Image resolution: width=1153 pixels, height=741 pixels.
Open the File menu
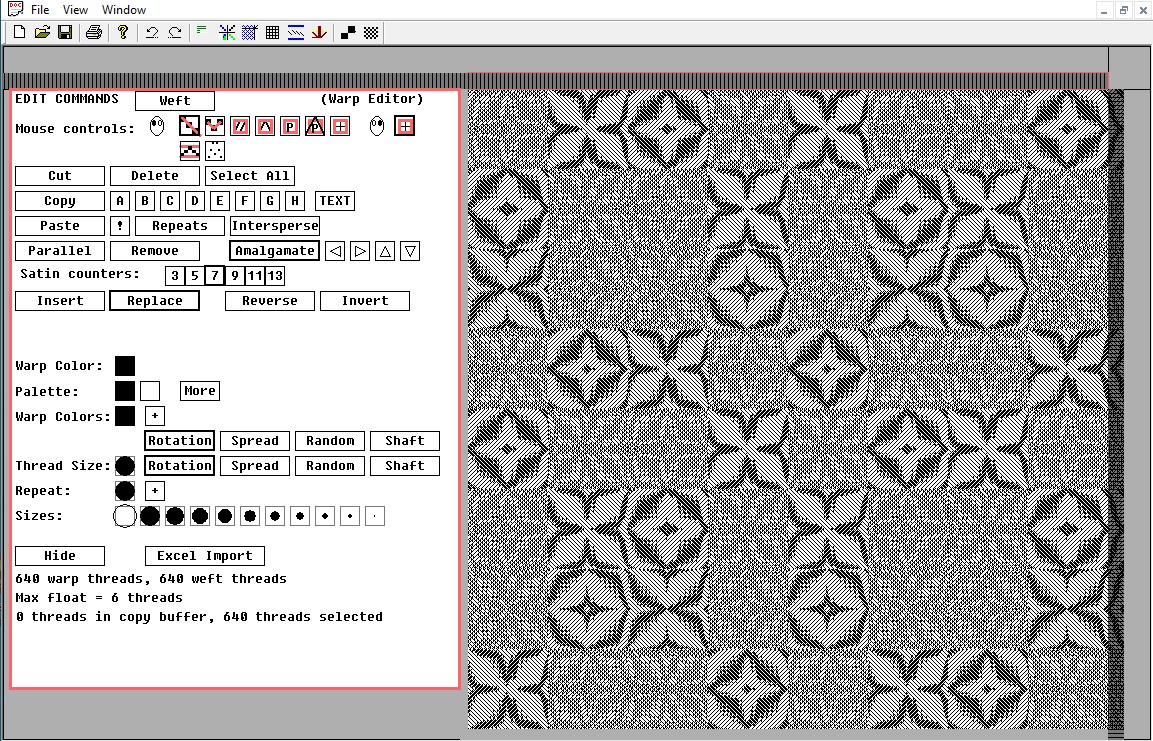tap(39, 9)
